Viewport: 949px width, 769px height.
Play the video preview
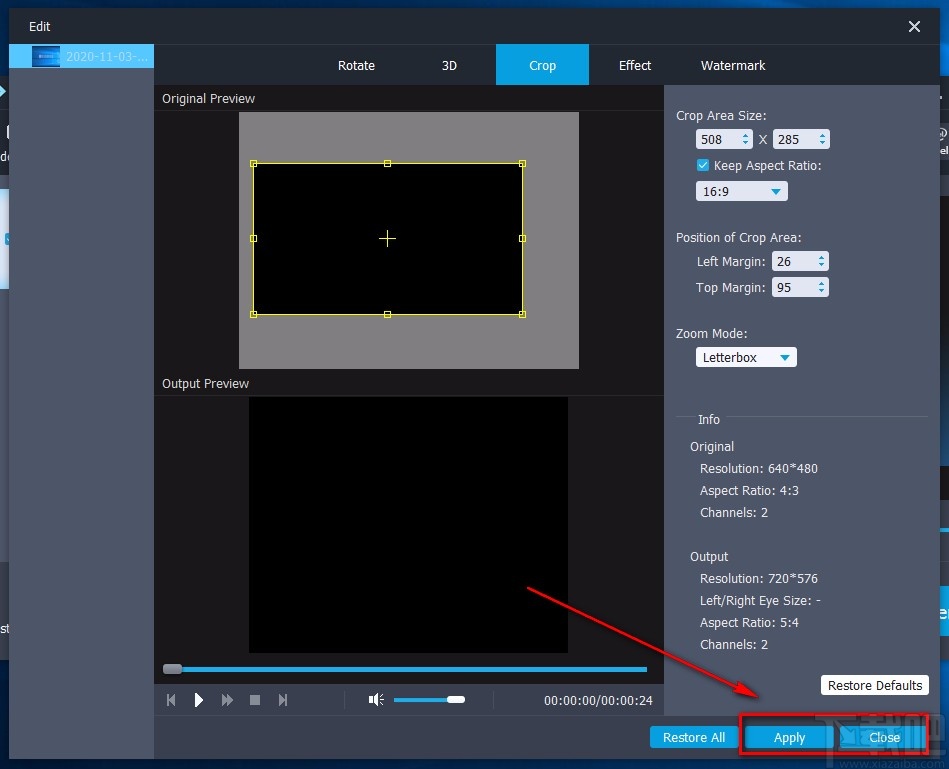(198, 699)
